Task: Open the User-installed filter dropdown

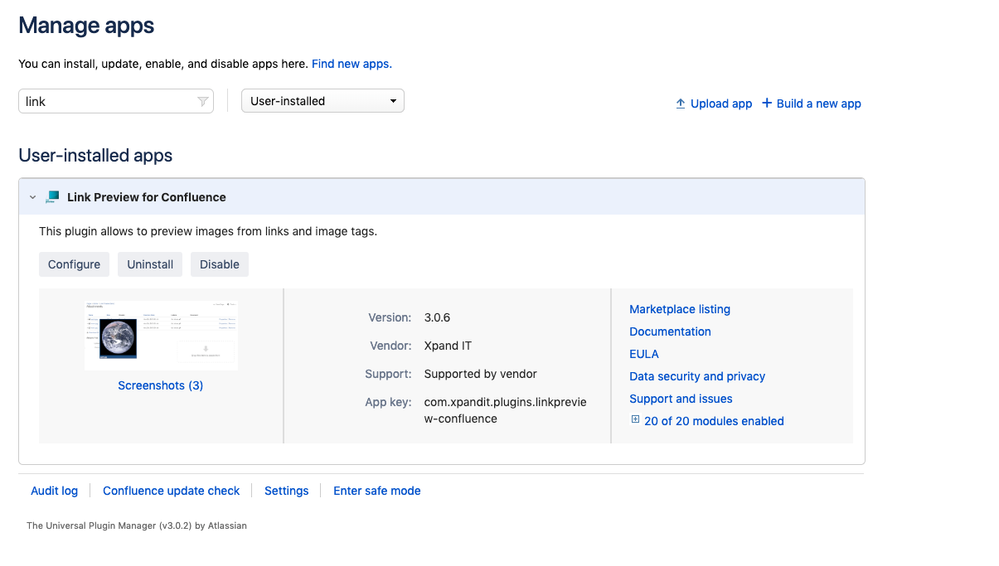Action: point(322,101)
